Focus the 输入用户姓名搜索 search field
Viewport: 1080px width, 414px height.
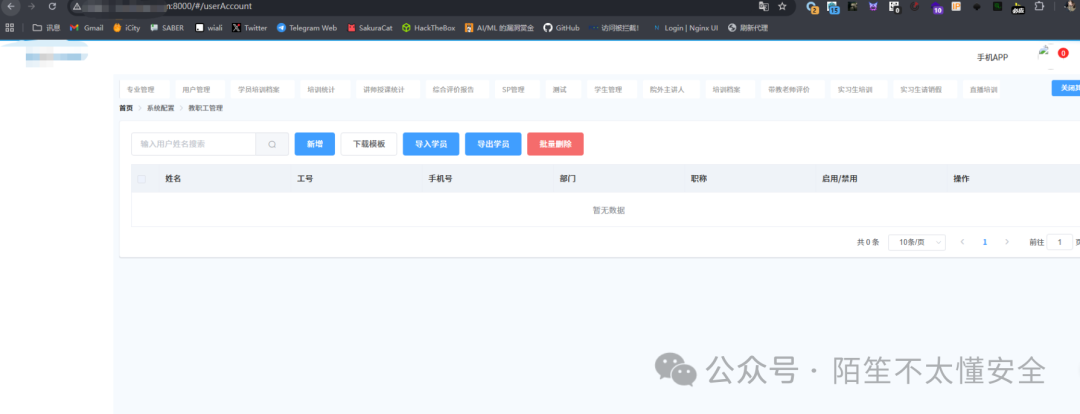click(194, 144)
